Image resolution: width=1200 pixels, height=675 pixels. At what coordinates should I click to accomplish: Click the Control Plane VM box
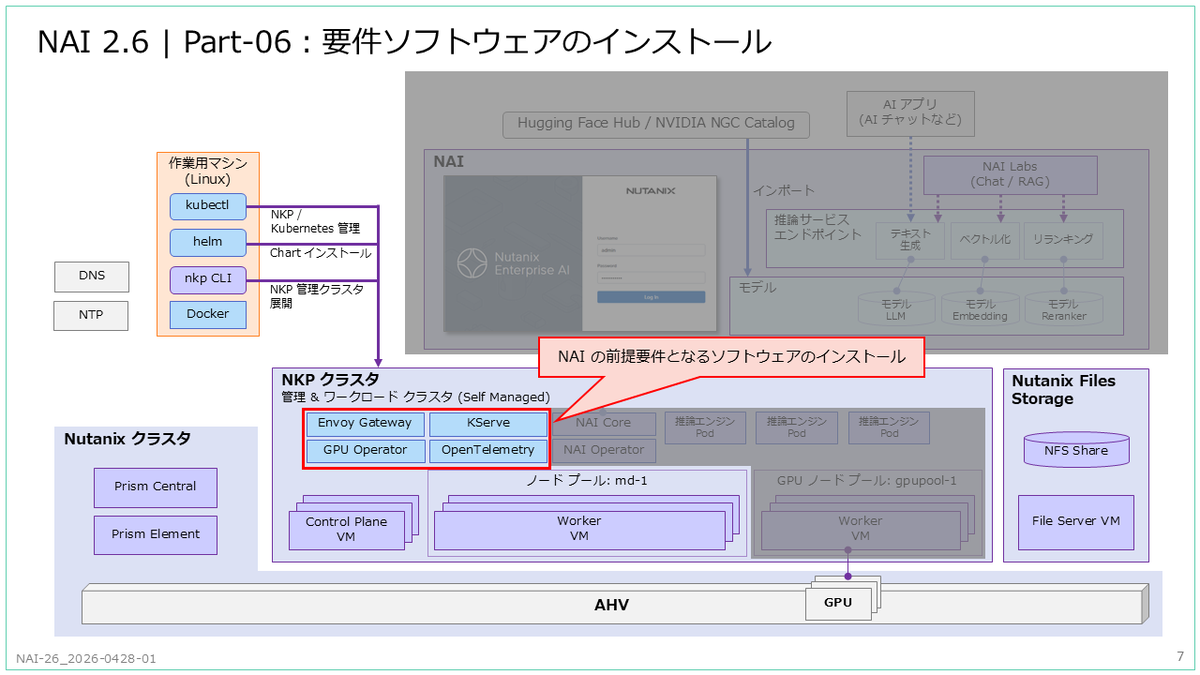pyautogui.click(x=346, y=529)
